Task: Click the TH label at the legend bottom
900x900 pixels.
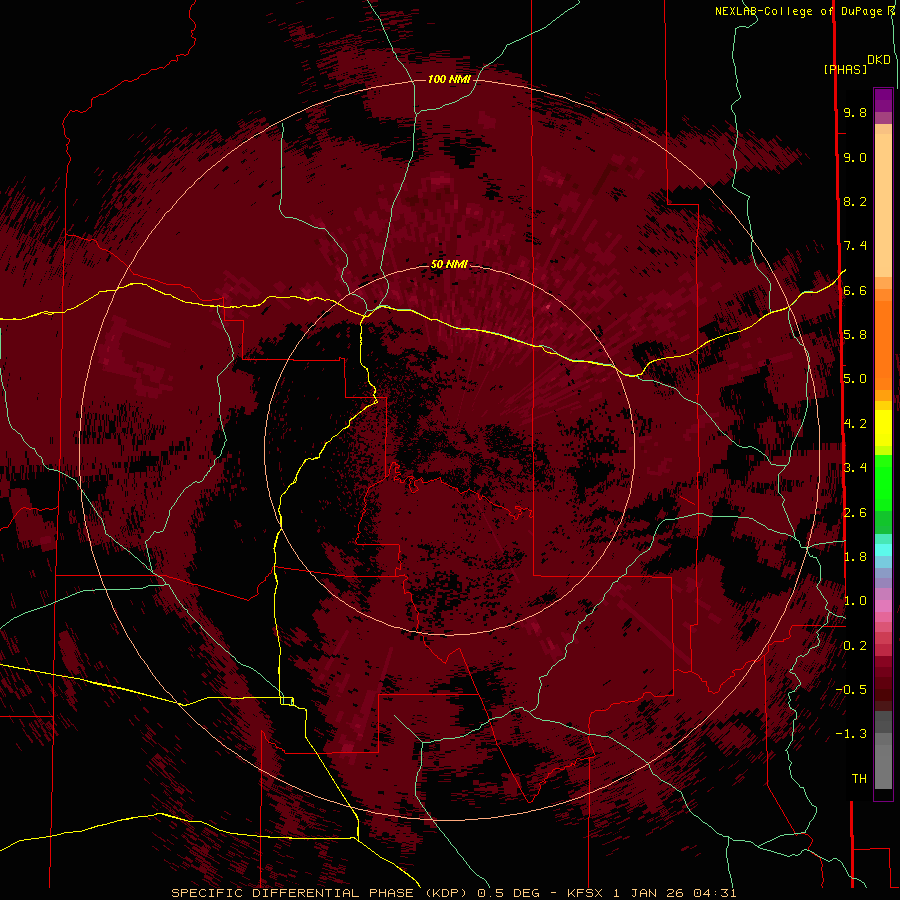Action: 859,779
